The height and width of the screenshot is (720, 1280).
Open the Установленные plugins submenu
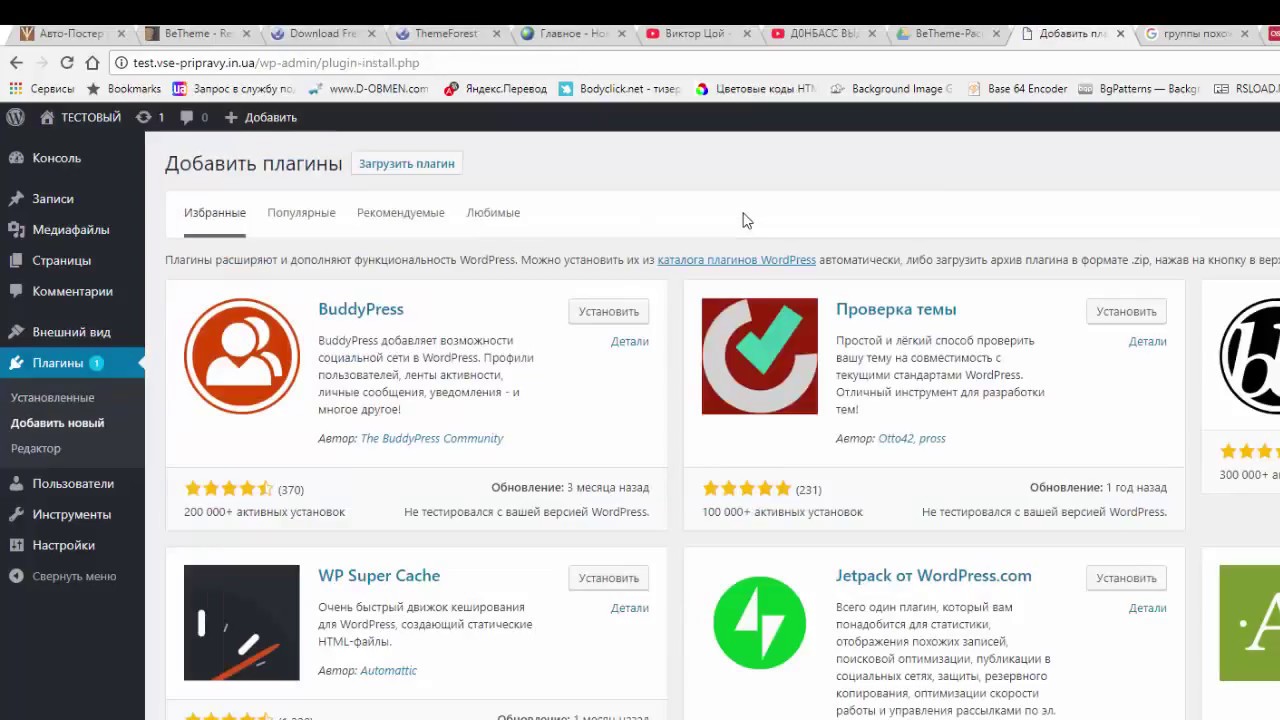tap(52, 398)
